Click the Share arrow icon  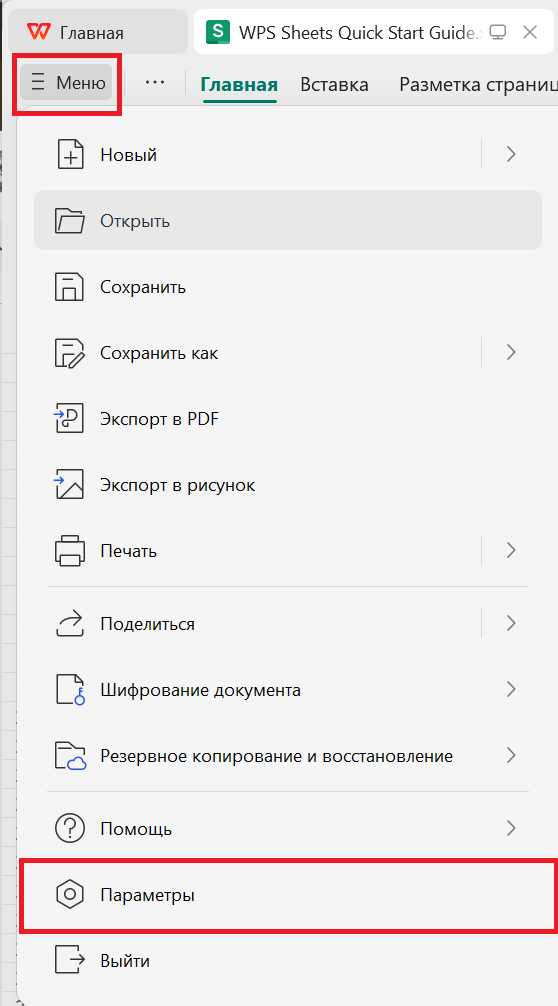pyautogui.click(x=70, y=623)
